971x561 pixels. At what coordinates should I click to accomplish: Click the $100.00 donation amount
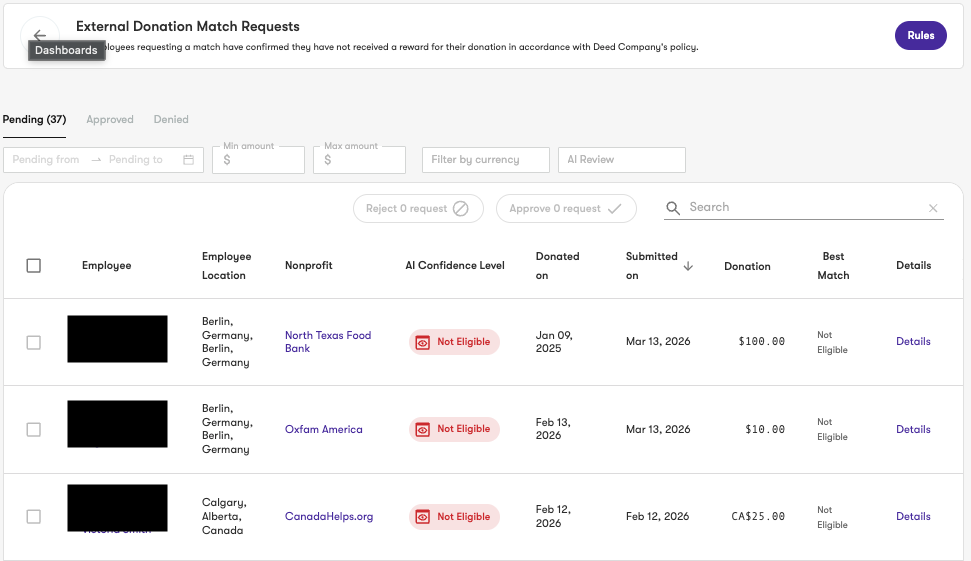762,341
